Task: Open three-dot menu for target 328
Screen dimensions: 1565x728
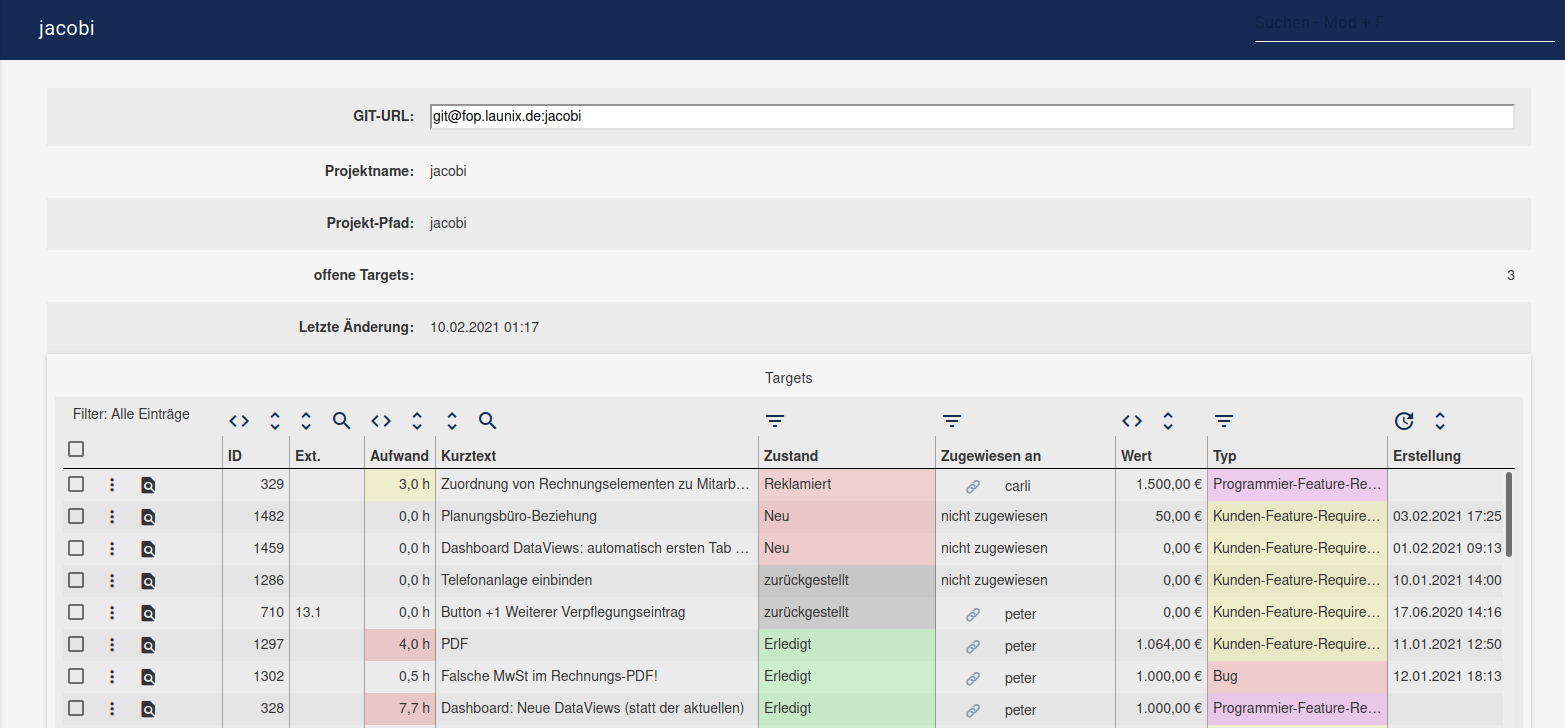Action: click(112, 708)
